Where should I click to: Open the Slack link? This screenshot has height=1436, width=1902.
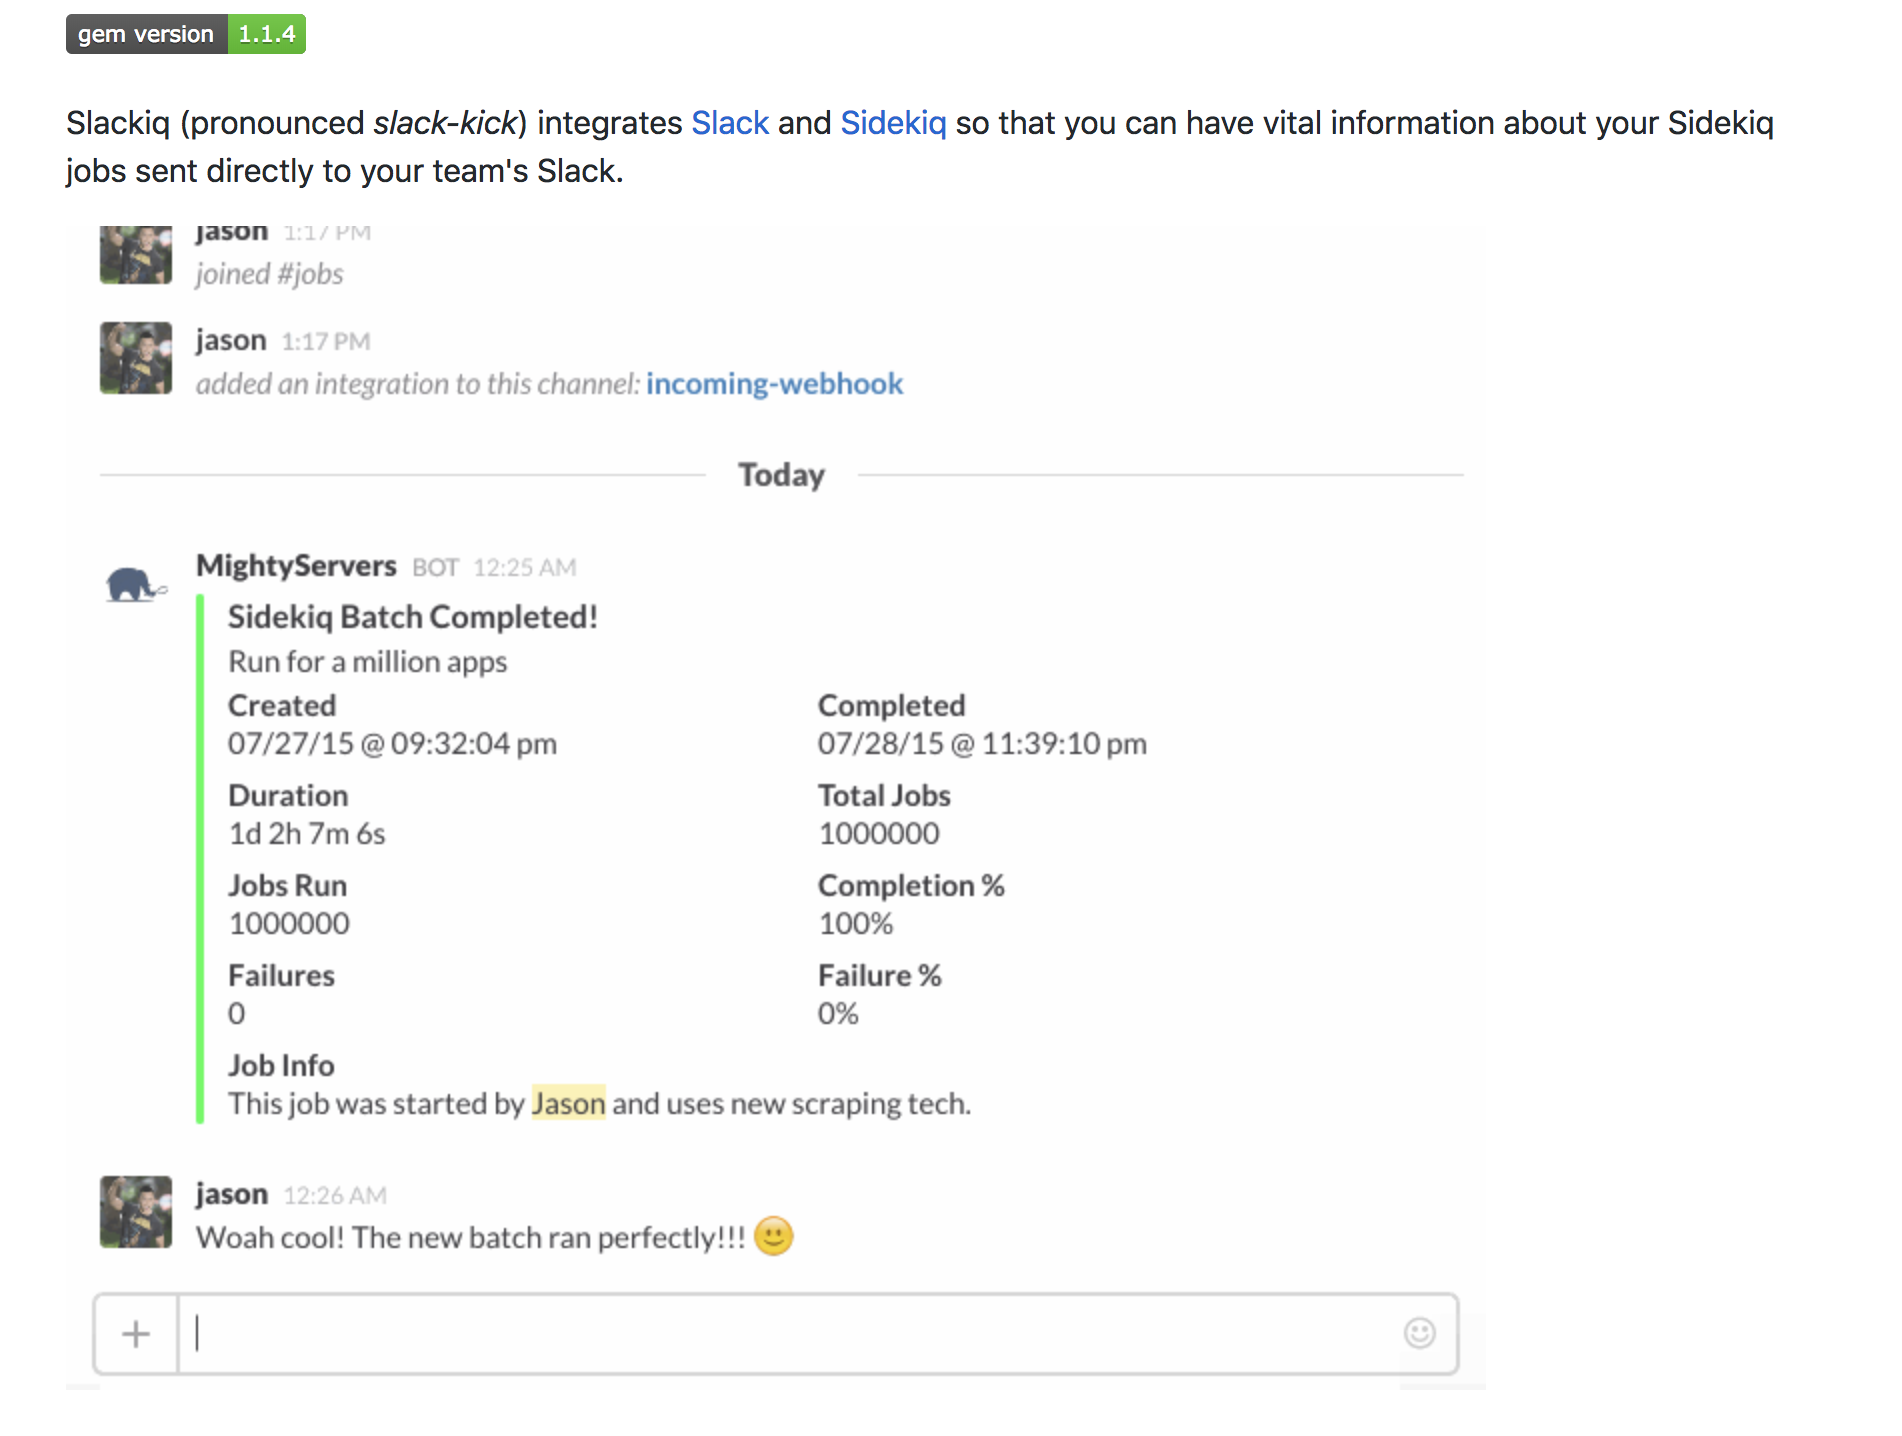click(729, 123)
